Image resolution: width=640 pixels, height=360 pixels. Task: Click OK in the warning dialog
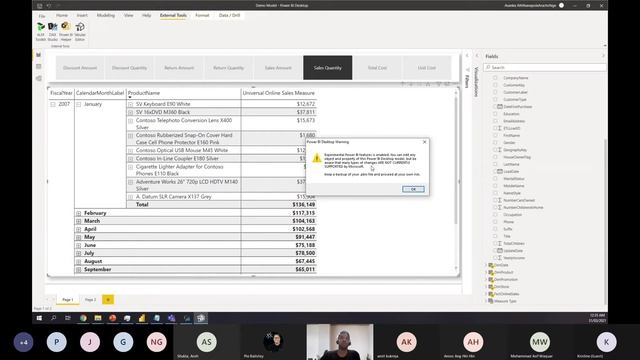[413, 189]
